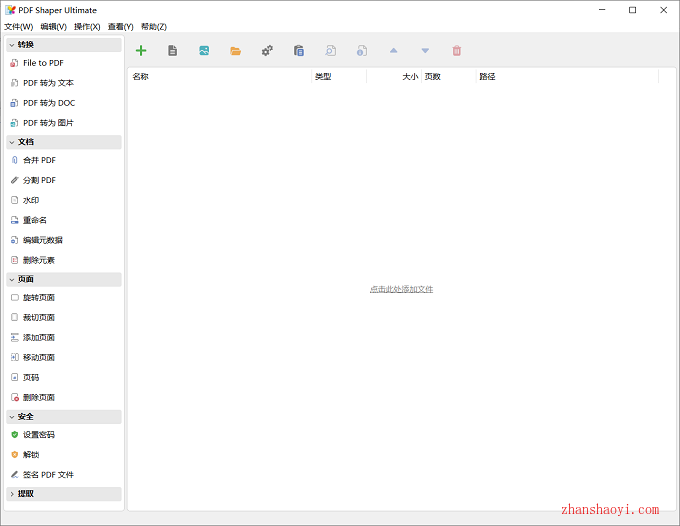Click the gray document file toolbar icon
680x526 pixels.
(x=172, y=51)
